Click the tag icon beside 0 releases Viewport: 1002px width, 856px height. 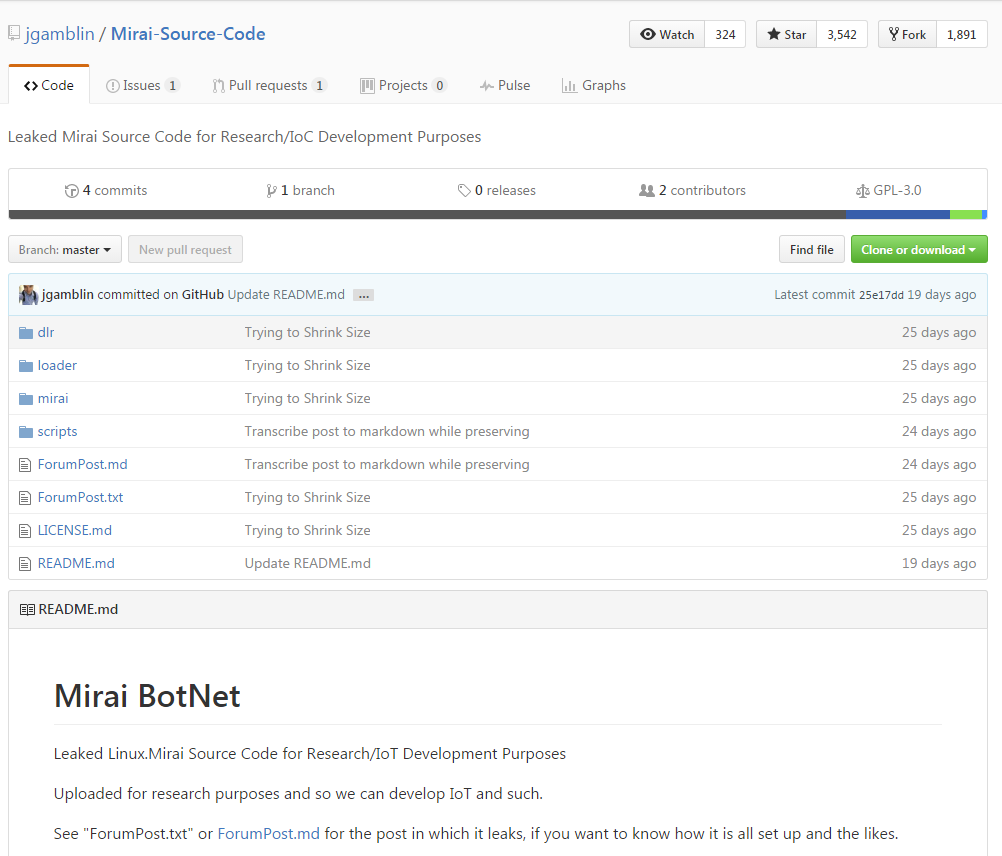(464, 190)
